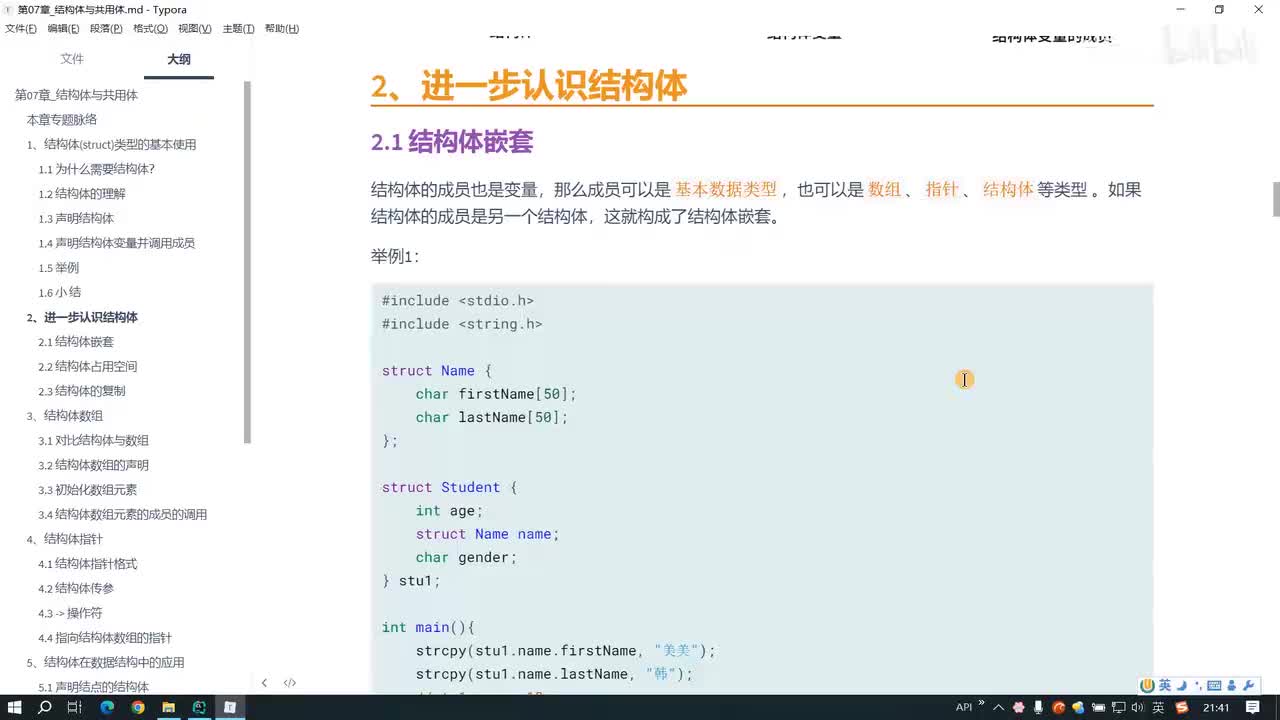Open the 格式(O) menu
The width and height of the screenshot is (1280, 720).
(151, 29)
